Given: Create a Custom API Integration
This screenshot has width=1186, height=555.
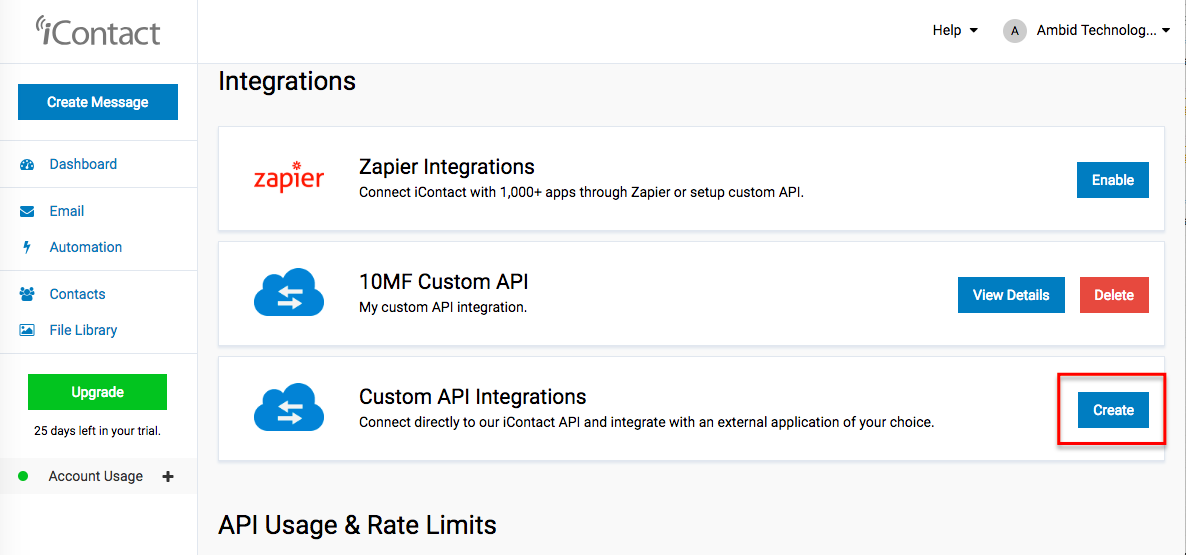Looking at the screenshot, I should point(1113,410).
